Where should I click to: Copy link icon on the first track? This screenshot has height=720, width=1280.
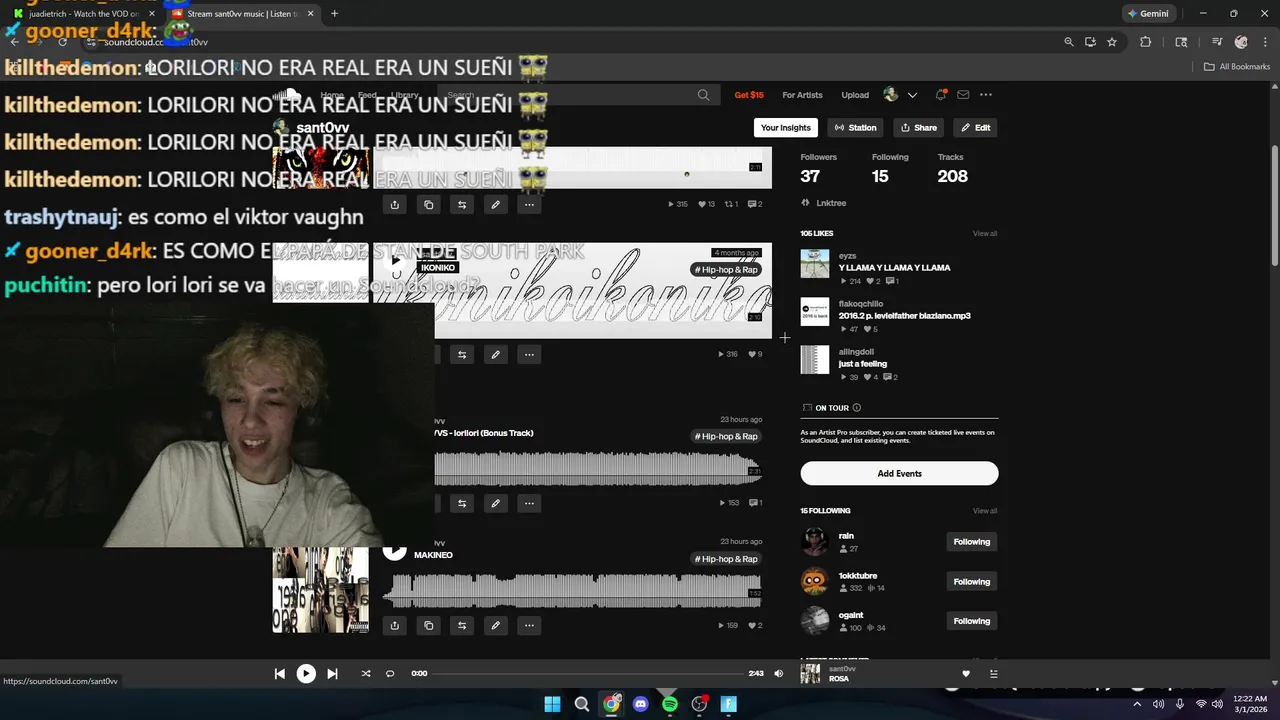coord(428,205)
